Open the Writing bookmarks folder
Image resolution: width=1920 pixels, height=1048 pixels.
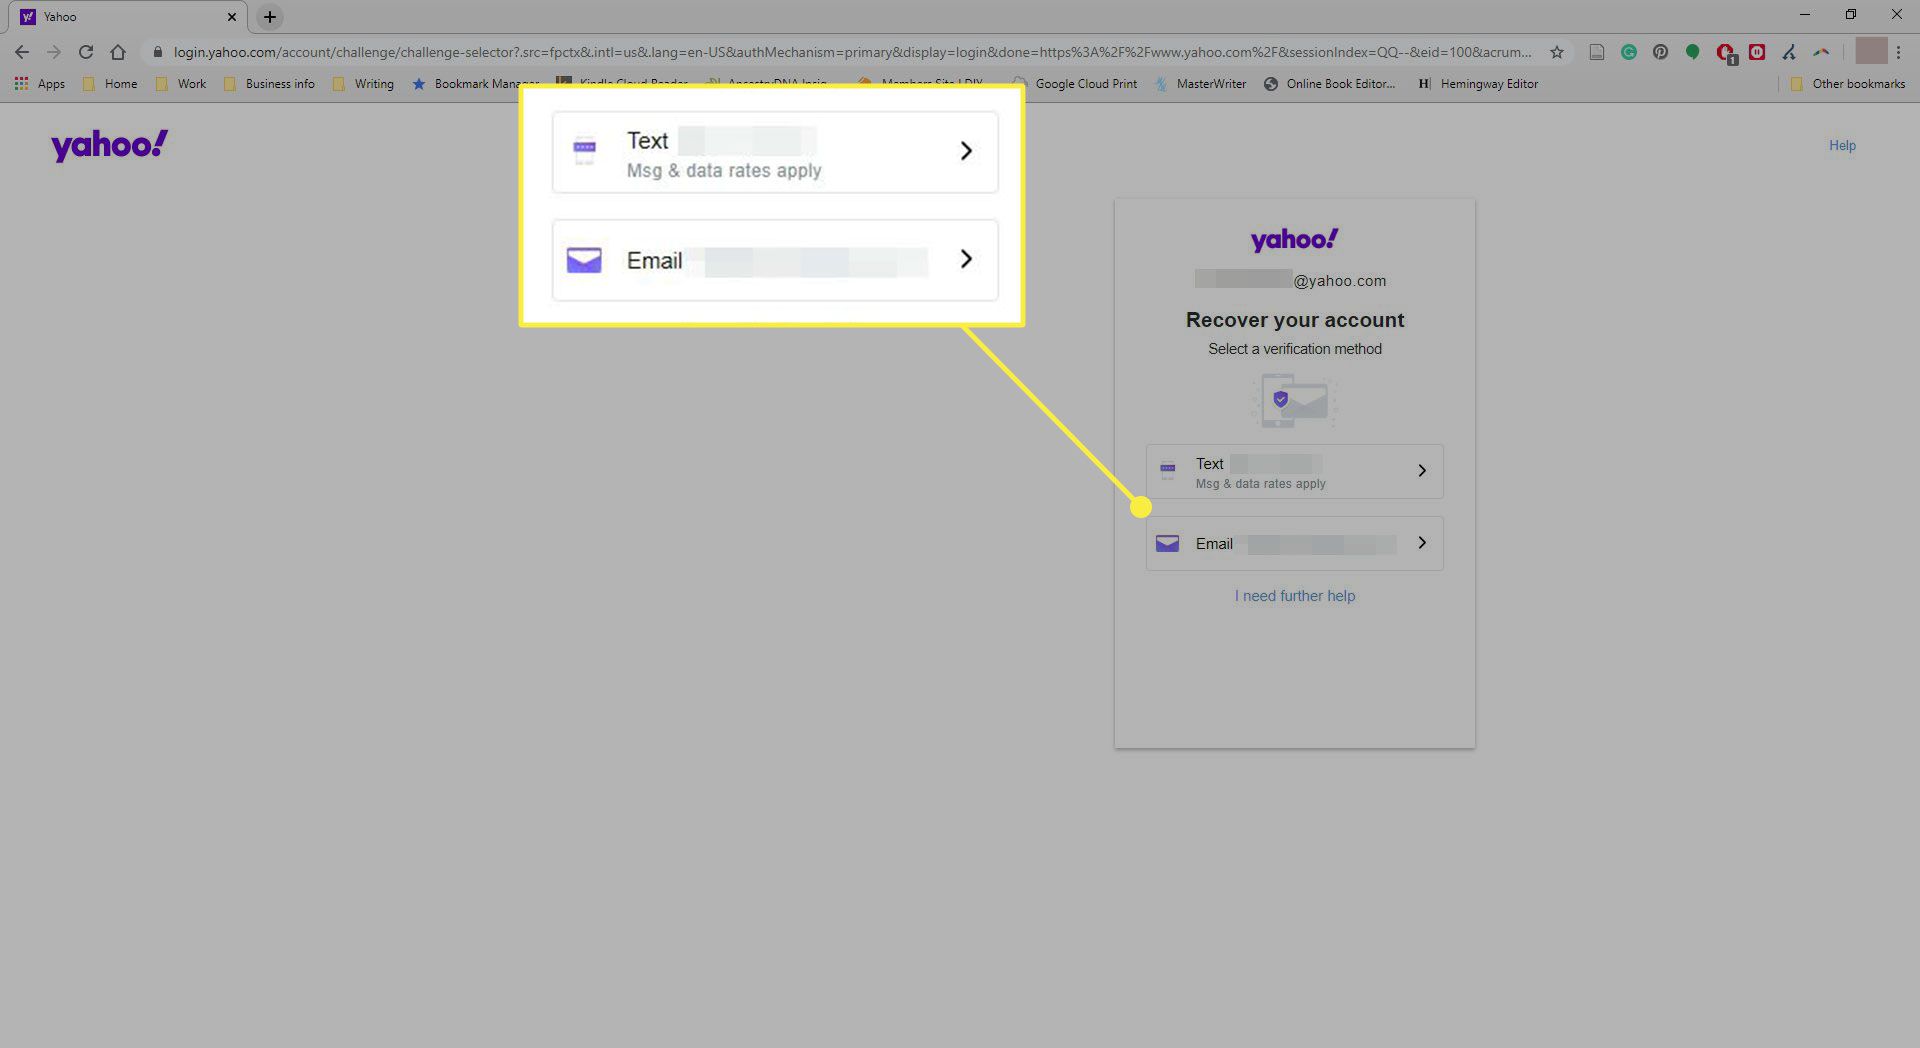363,84
